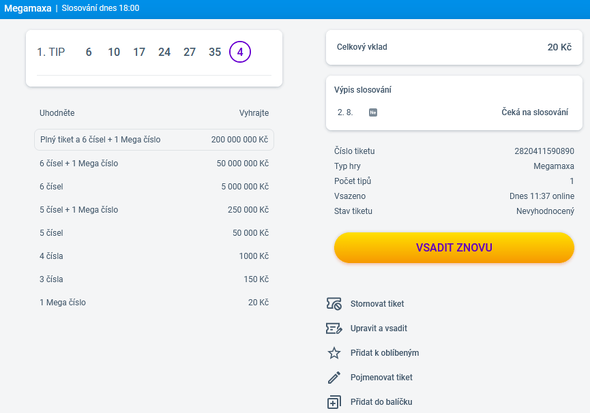
Task: Click the circled Mega number 4
Action: coord(240,52)
